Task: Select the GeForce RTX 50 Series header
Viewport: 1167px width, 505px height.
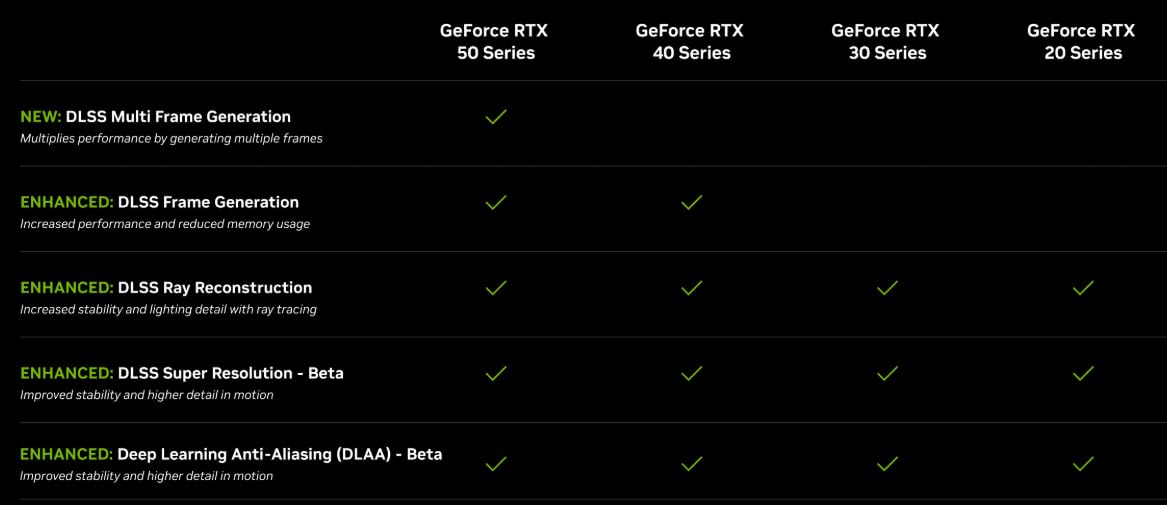Action: [x=495, y=42]
